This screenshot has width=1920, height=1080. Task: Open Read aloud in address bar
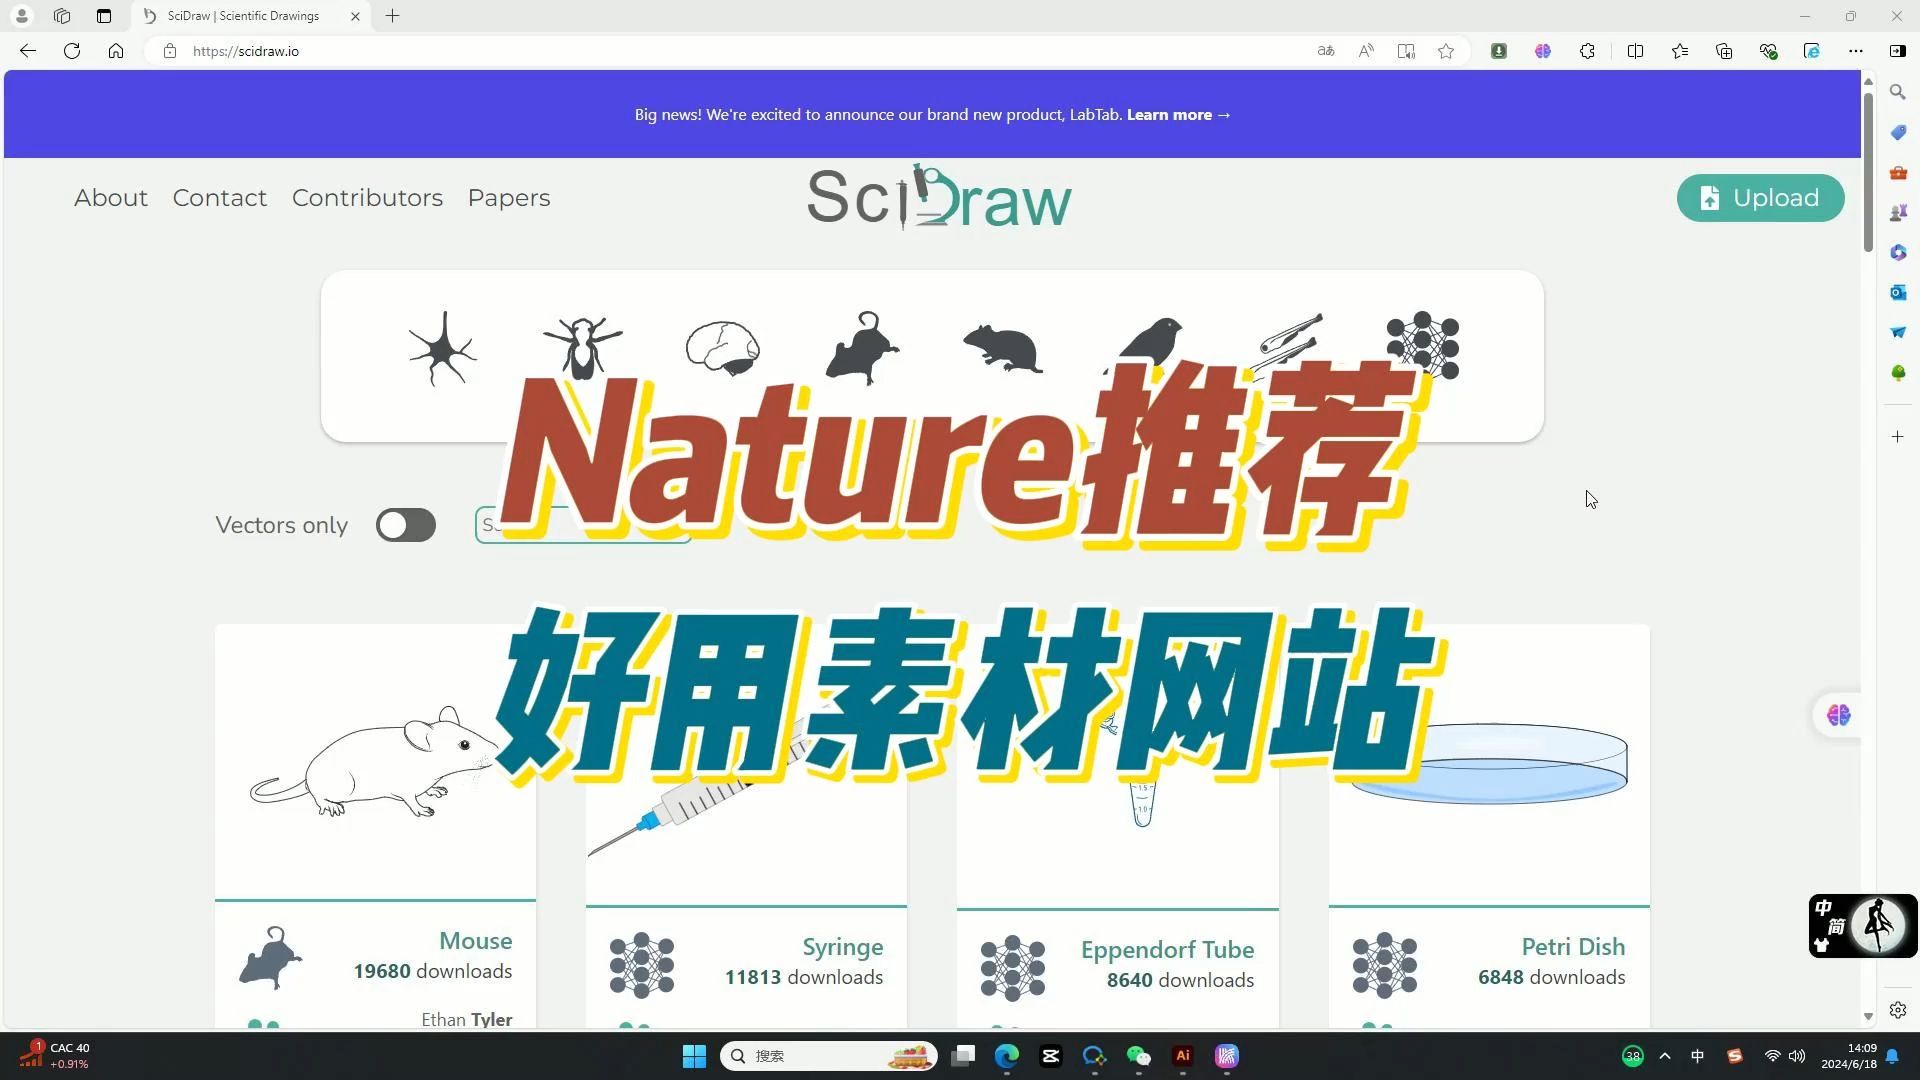click(x=1366, y=51)
